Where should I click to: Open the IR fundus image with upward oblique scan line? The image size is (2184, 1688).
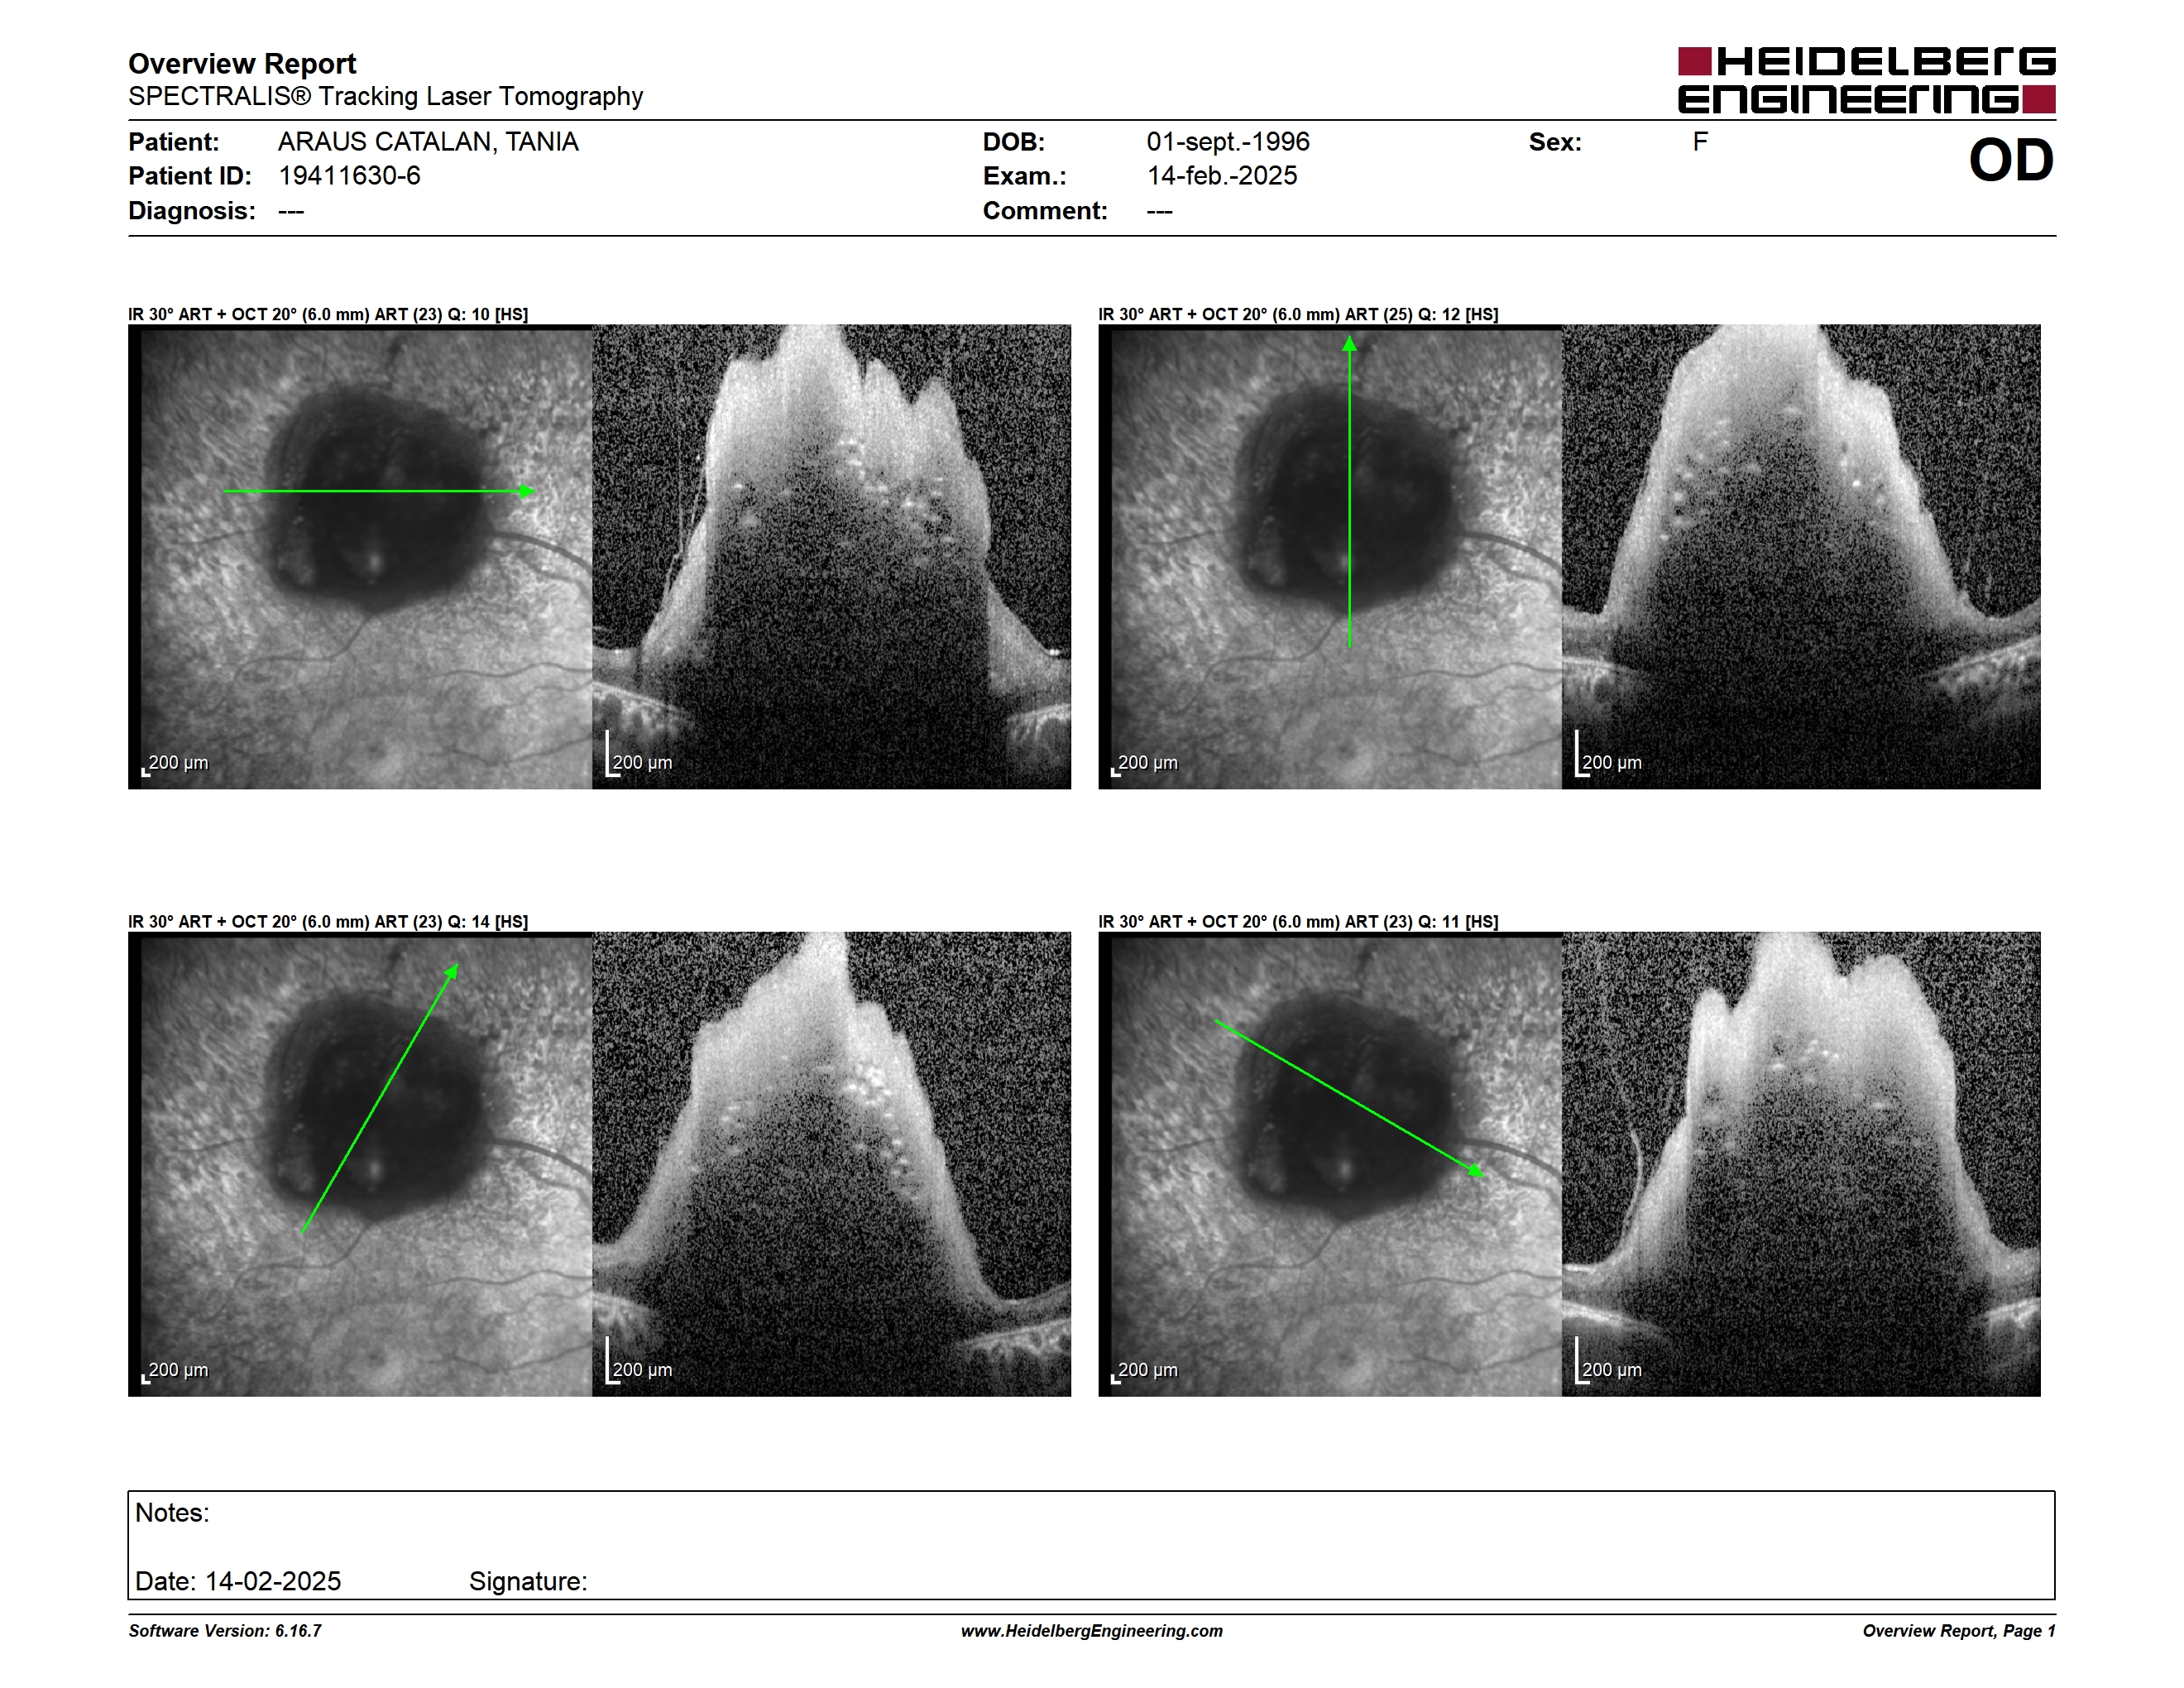[x=360, y=1164]
